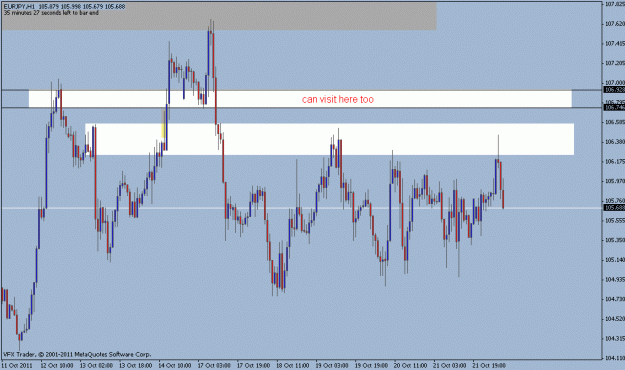
Task: Click the '13 Oct 02:00' time axis label
Action: (96, 365)
